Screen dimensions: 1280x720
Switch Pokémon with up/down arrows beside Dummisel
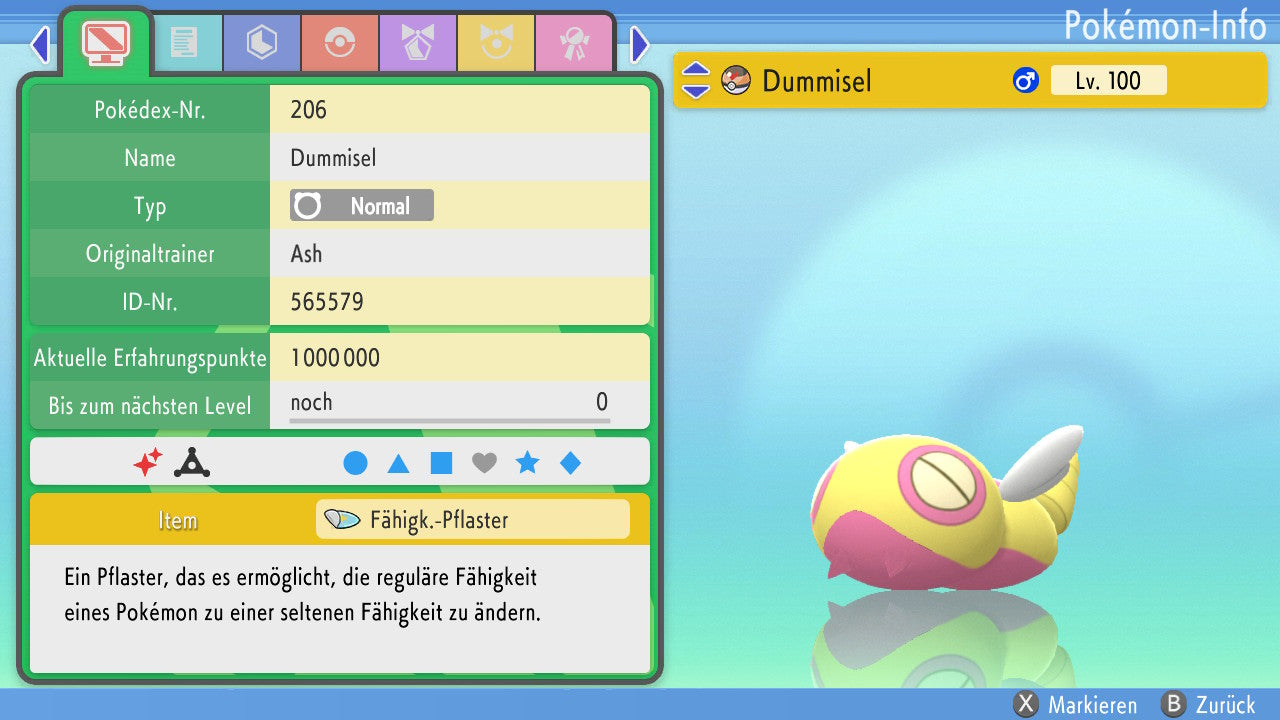[696, 81]
